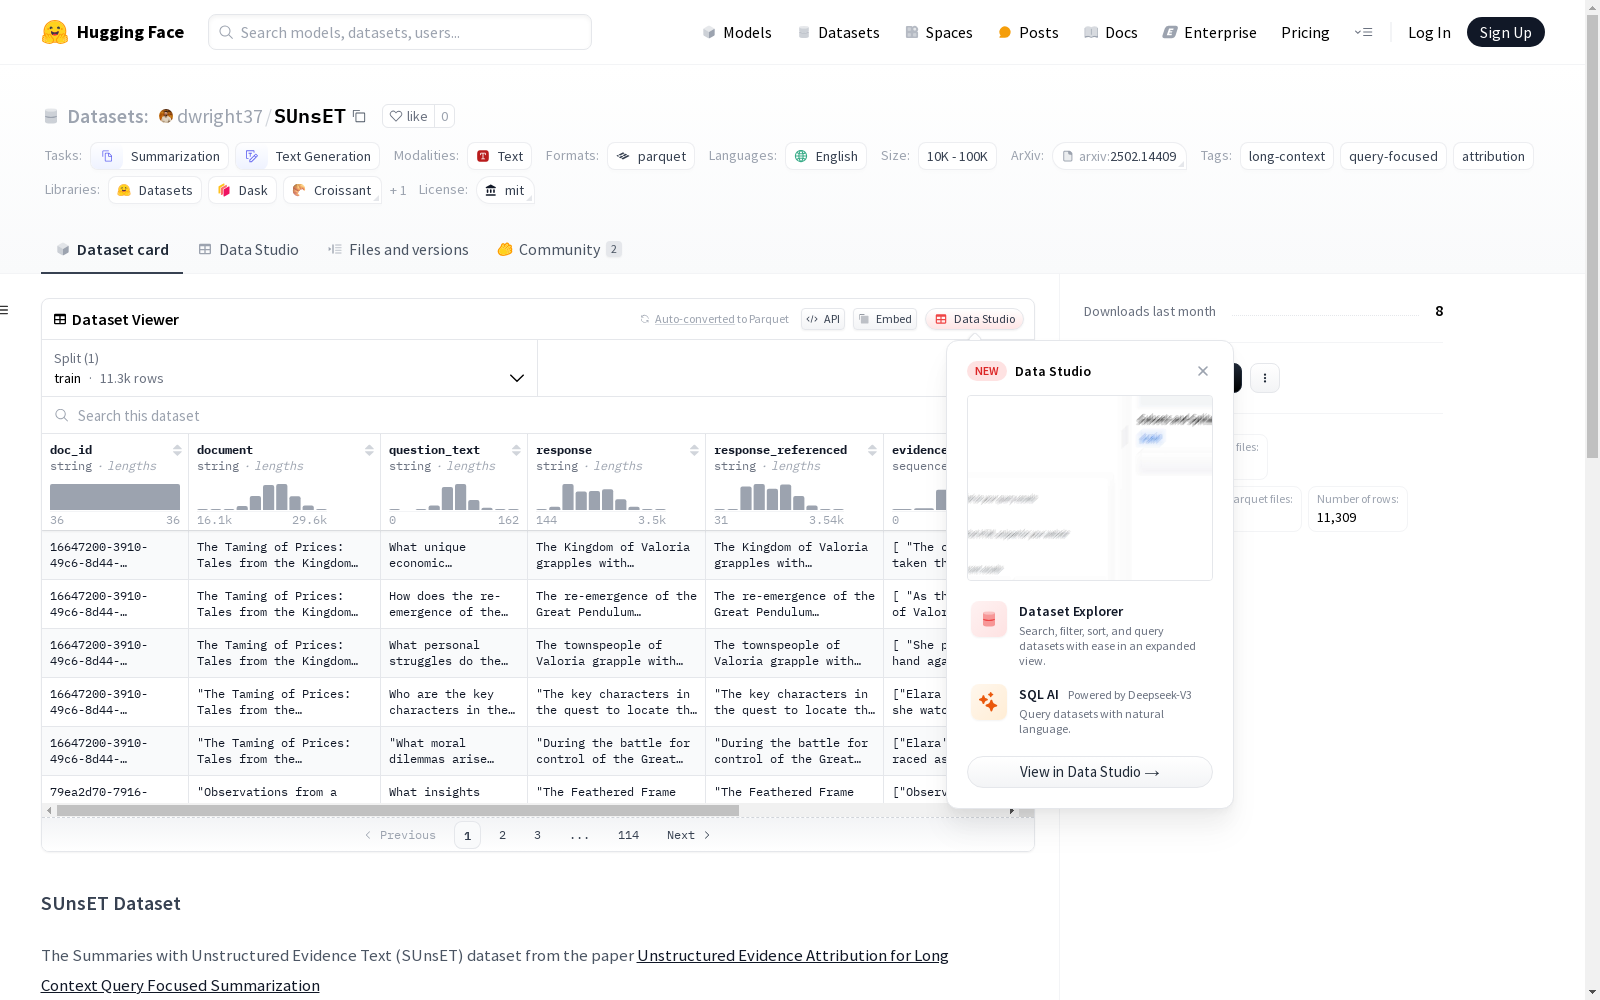Click the Data Studio preview thumbnail
Viewport: 1600px width, 1000px height.
point(1090,488)
